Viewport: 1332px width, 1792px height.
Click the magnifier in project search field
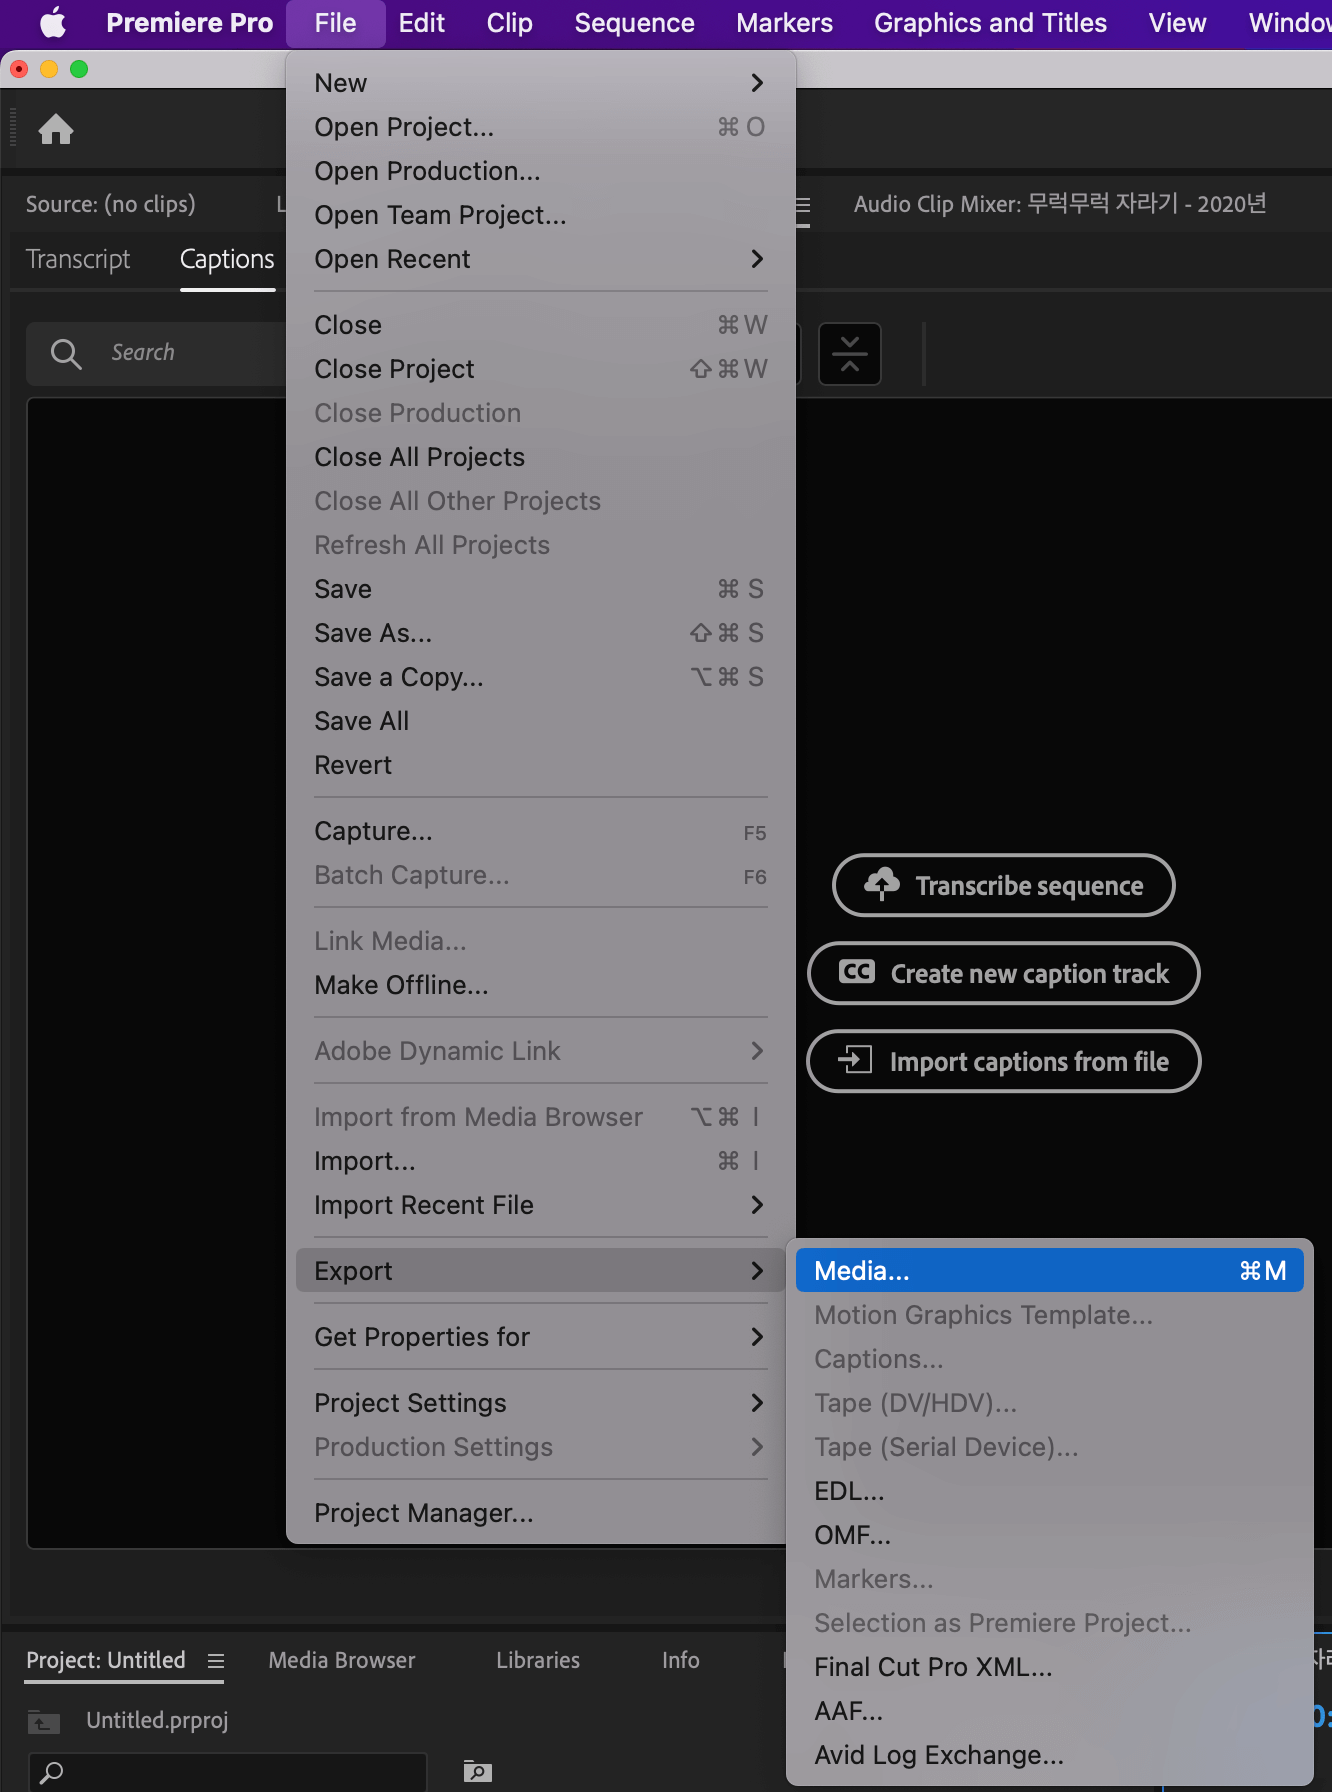[x=51, y=1773]
